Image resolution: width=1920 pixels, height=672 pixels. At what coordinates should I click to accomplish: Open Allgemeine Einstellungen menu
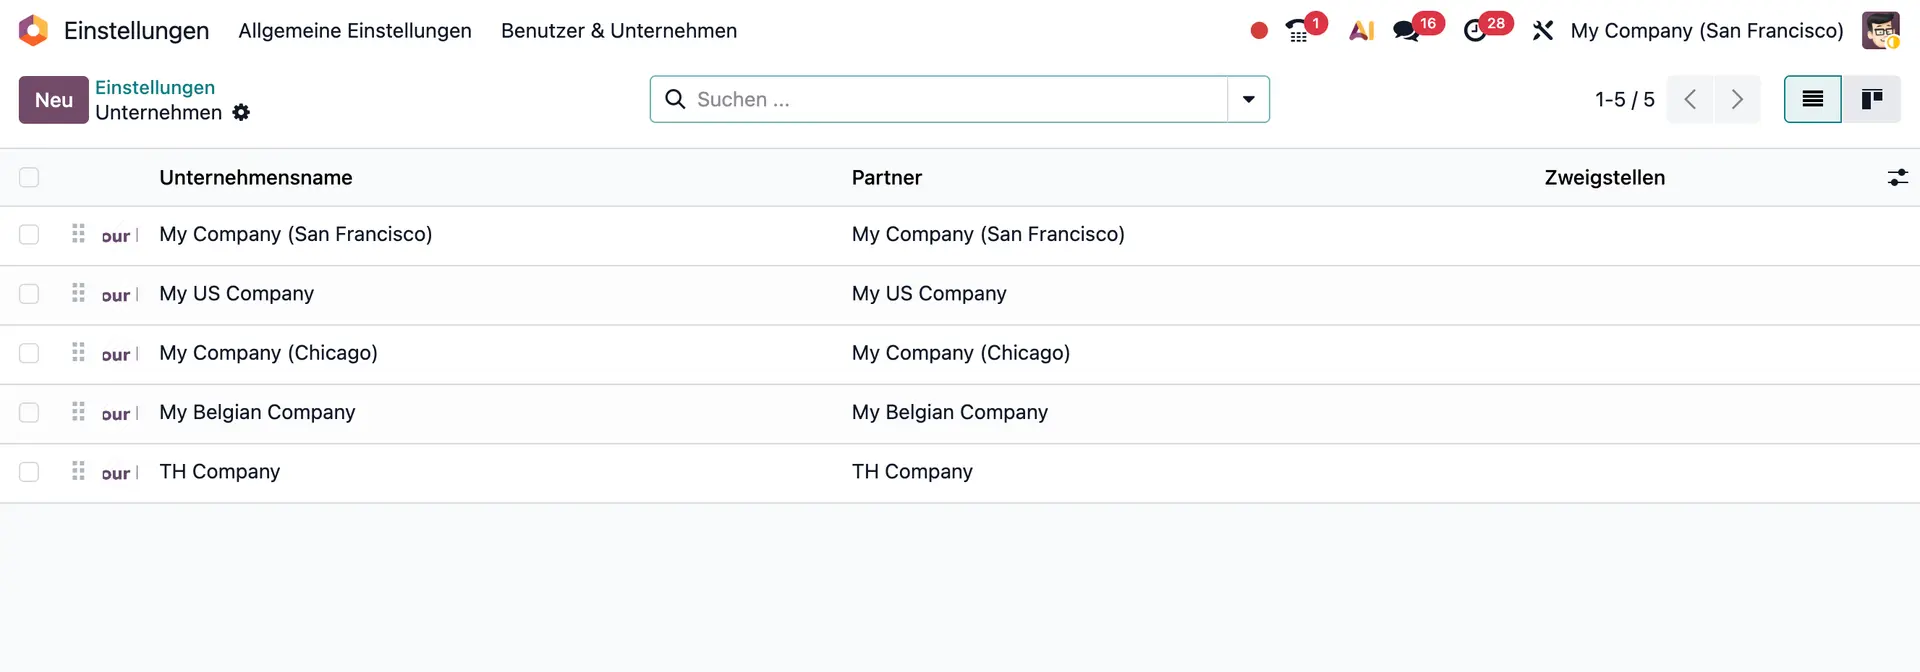coord(355,31)
